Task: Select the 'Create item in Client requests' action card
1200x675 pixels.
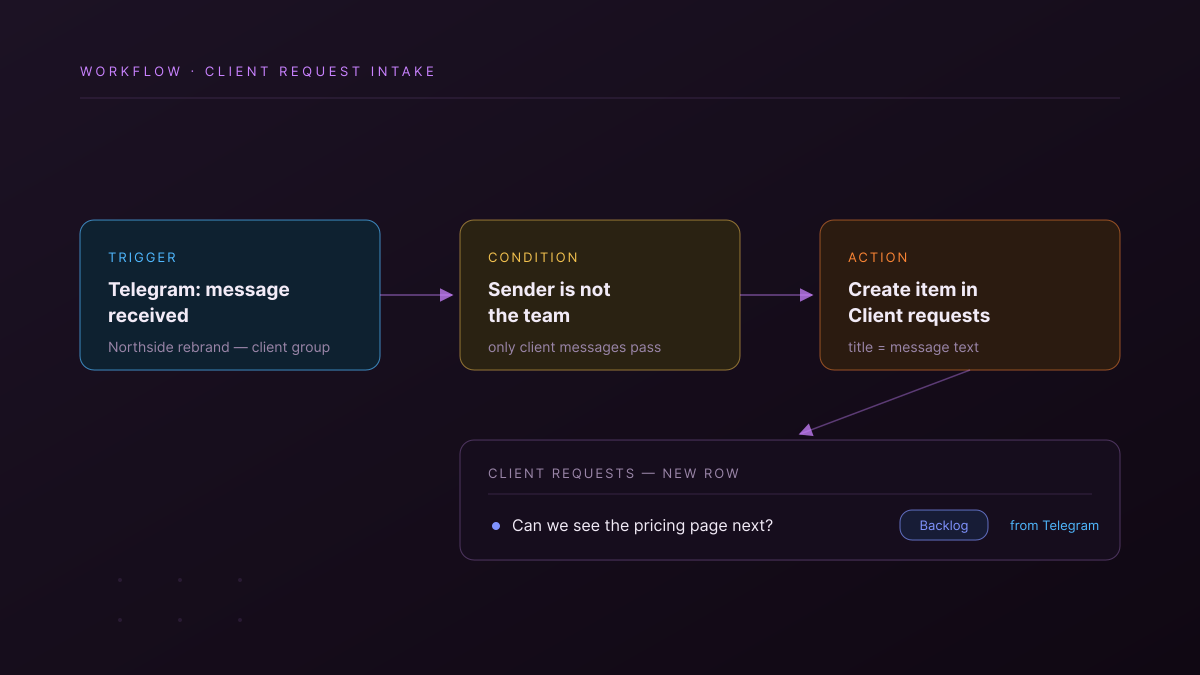Action: click(970, 295)
